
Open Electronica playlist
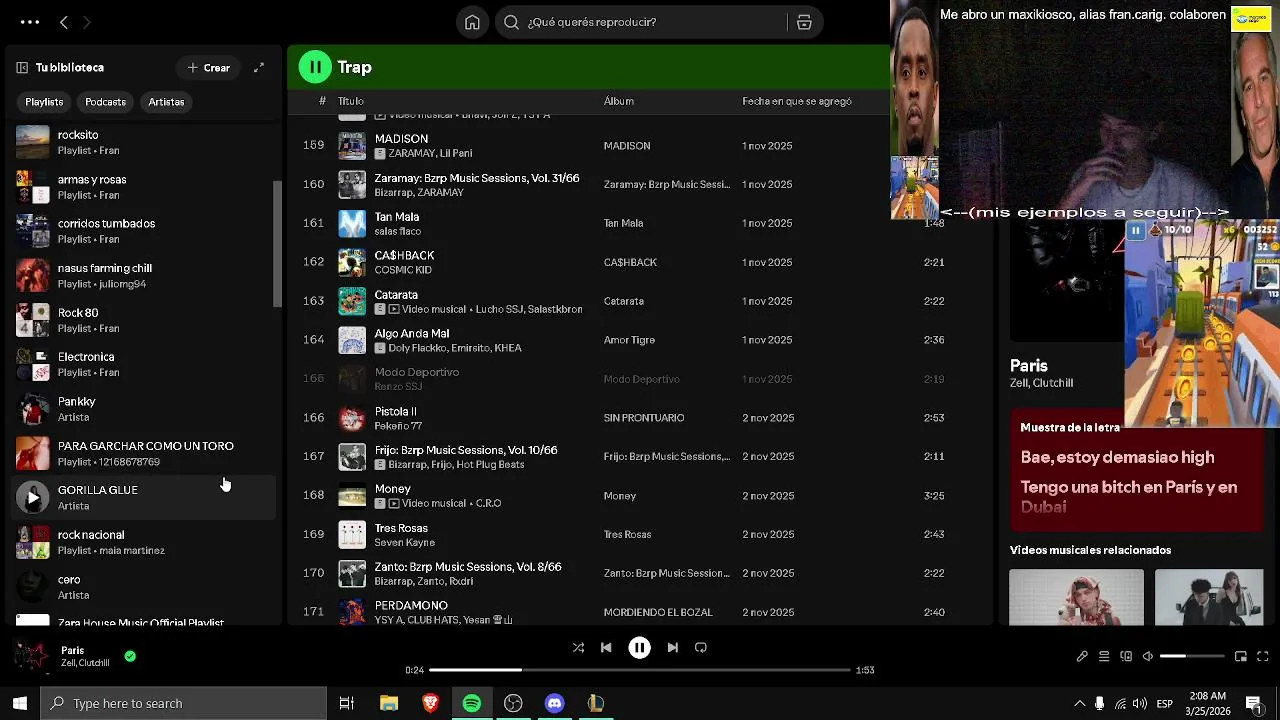144,364
